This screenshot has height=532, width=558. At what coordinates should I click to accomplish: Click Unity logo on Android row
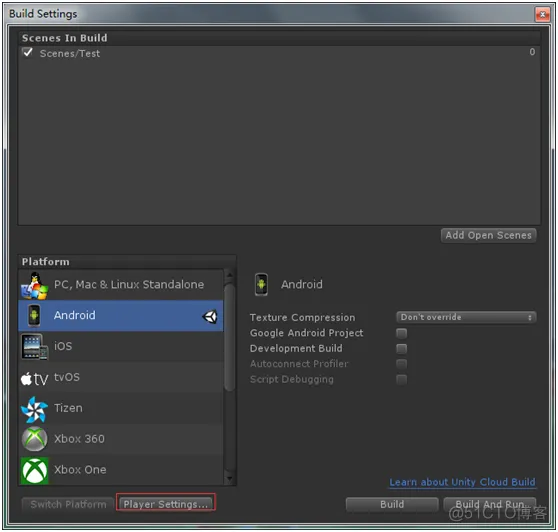210,316
